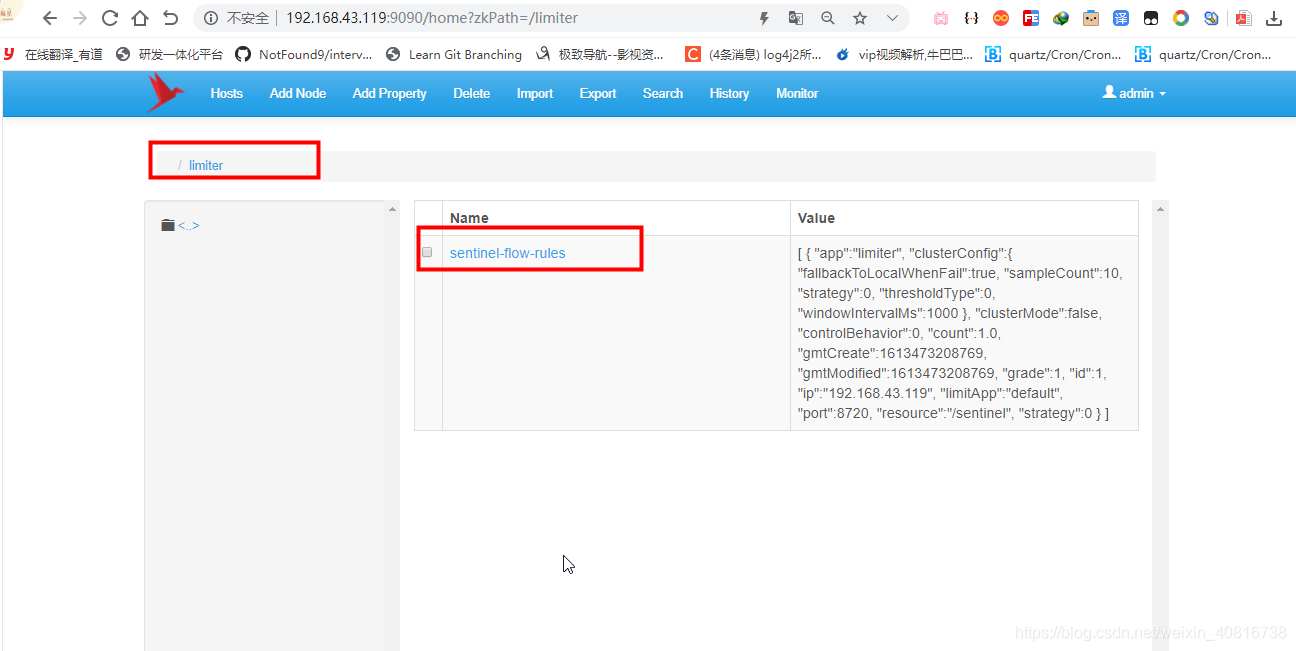
Task: Expand the address bar dropdown chevron
Action: pos(892,18)
